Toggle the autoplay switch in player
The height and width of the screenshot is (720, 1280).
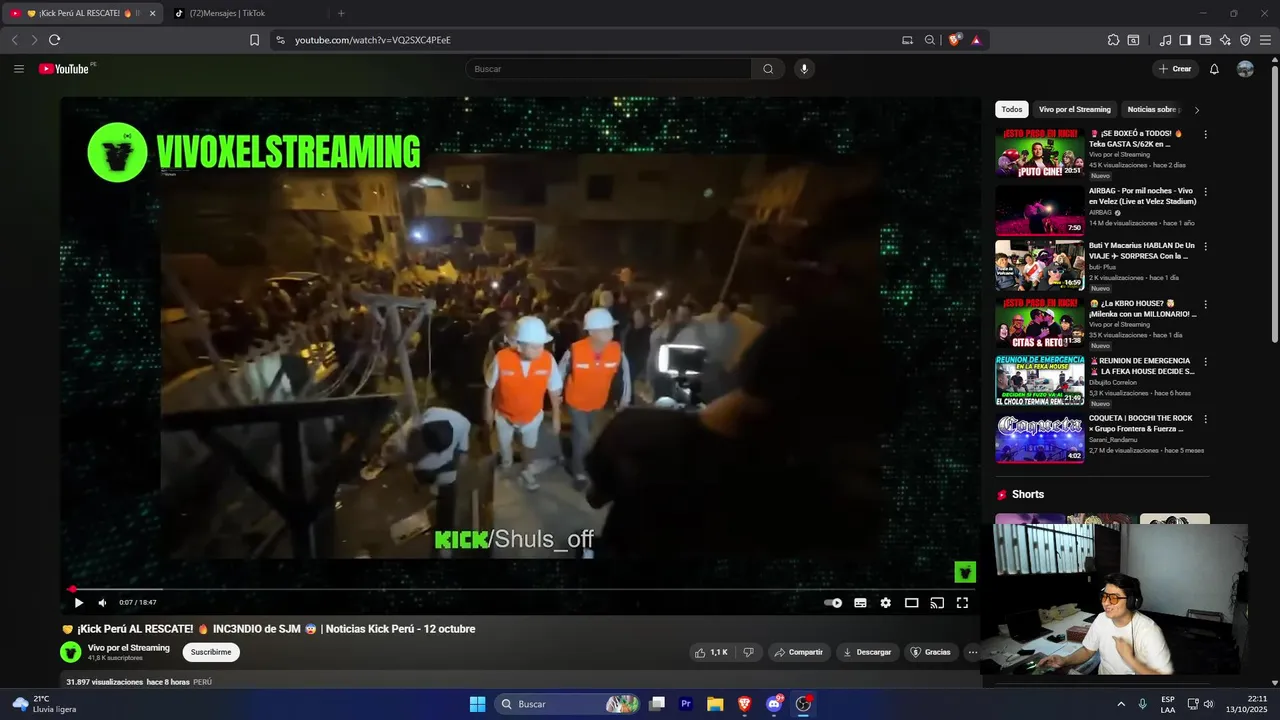(833, 603)
